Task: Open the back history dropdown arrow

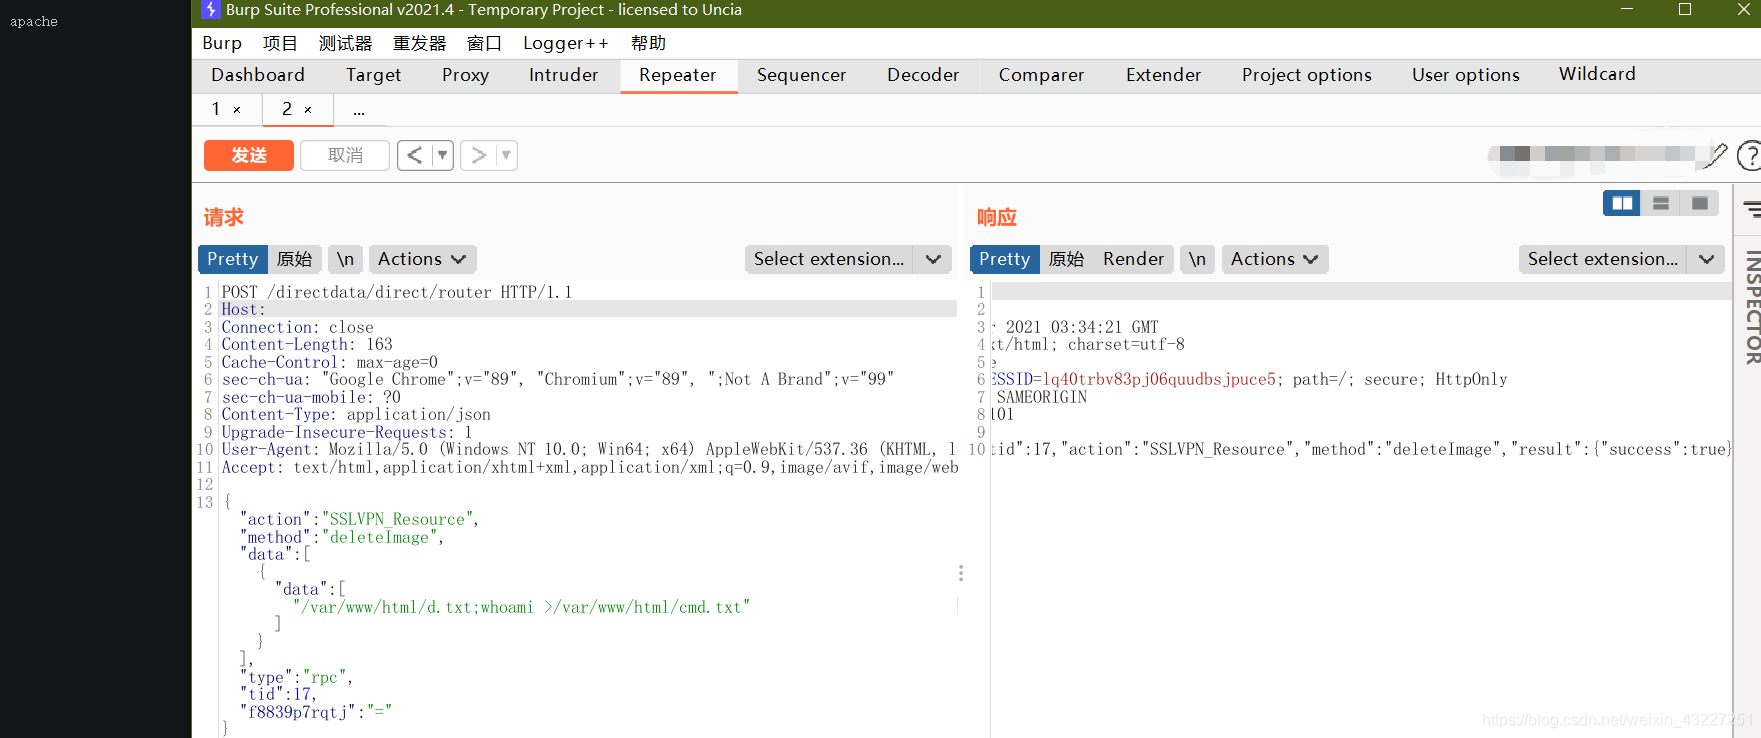Action: click(x=443, y=155)
